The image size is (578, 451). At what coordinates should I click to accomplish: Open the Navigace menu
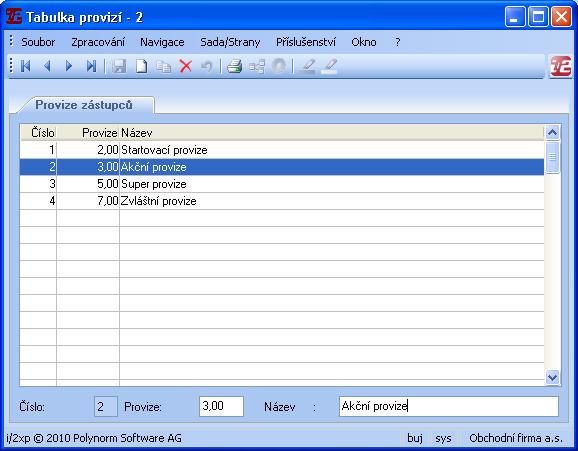162,42
